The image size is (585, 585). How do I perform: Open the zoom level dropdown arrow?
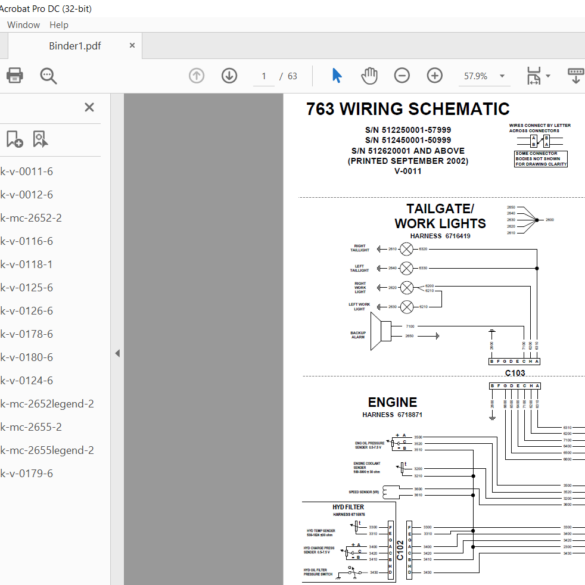pos(502,76)
